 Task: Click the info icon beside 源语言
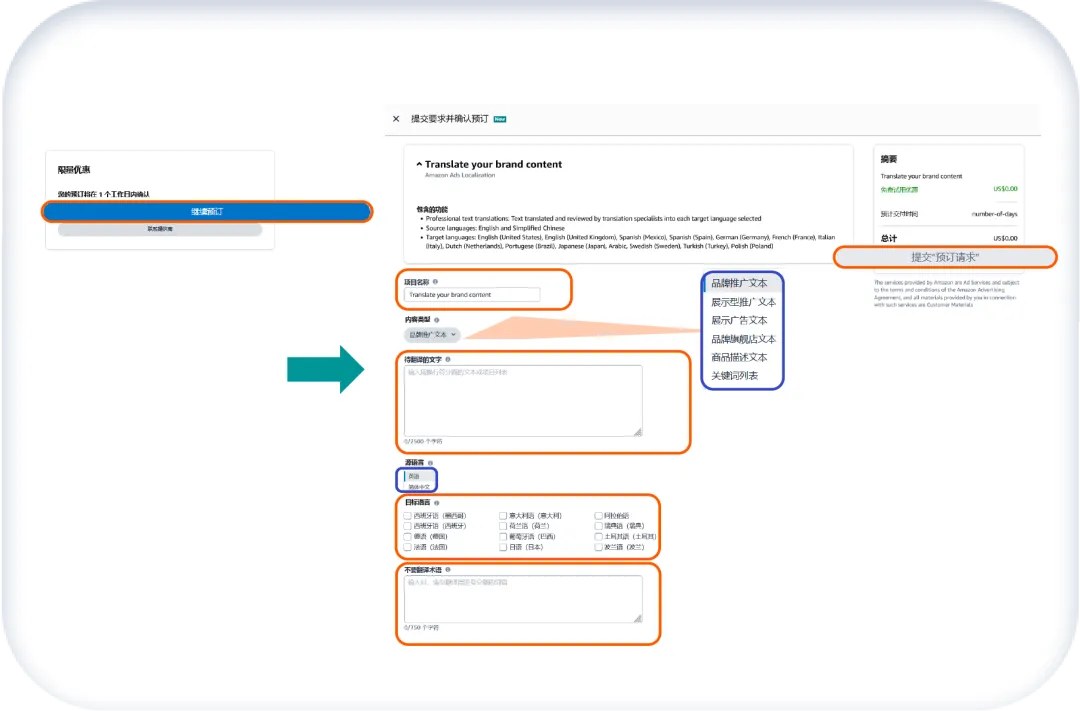[x=430, y=463]
